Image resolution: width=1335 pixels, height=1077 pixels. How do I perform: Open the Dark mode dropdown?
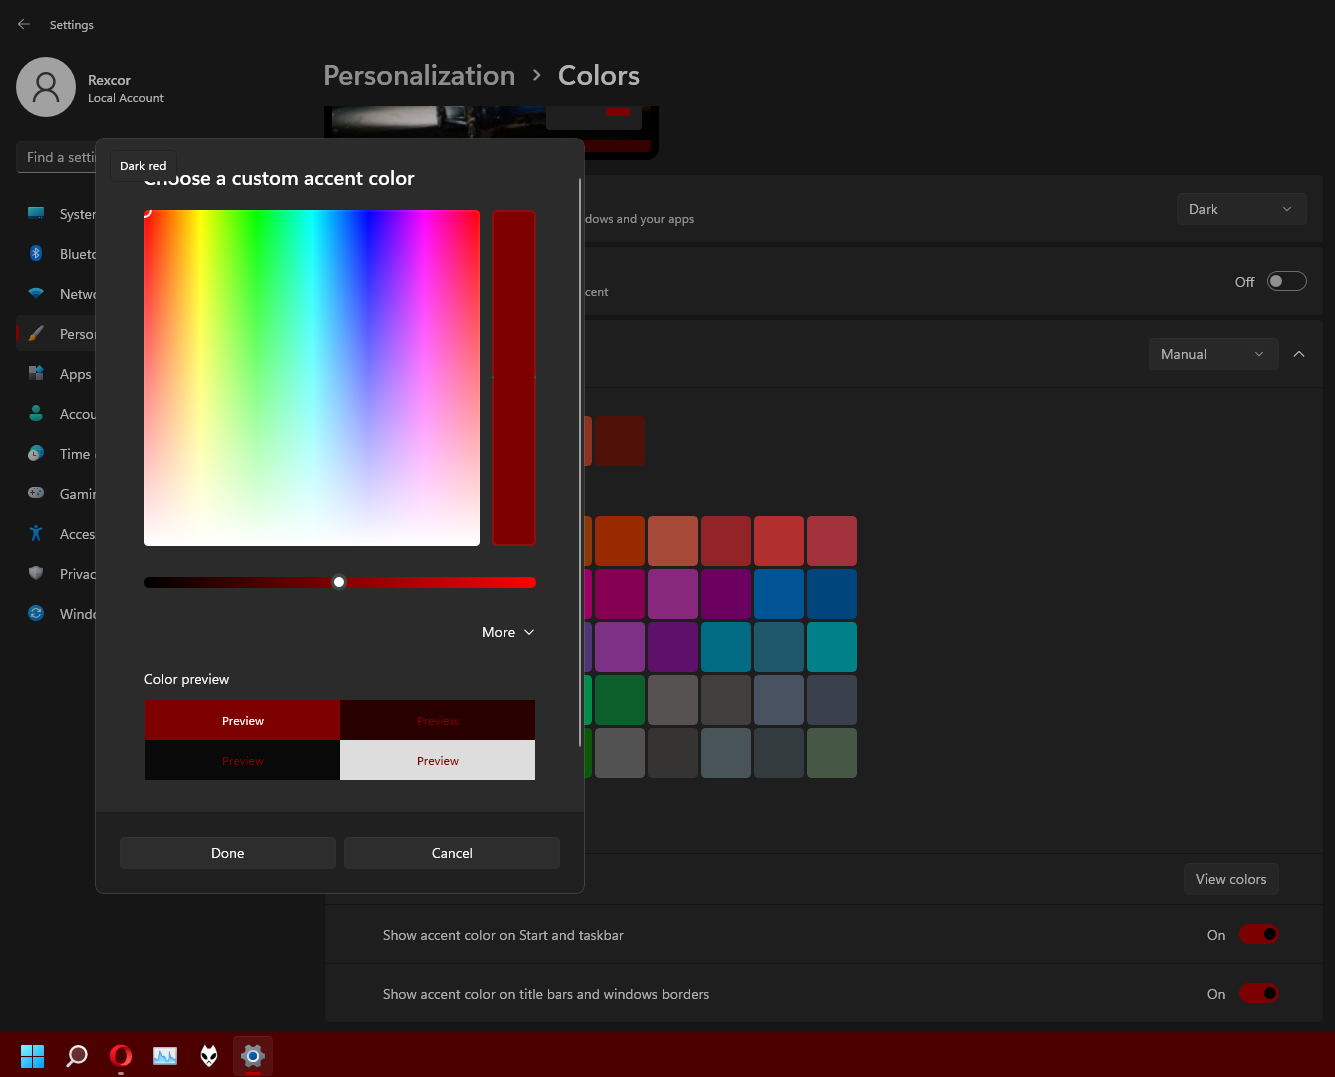1241,209
